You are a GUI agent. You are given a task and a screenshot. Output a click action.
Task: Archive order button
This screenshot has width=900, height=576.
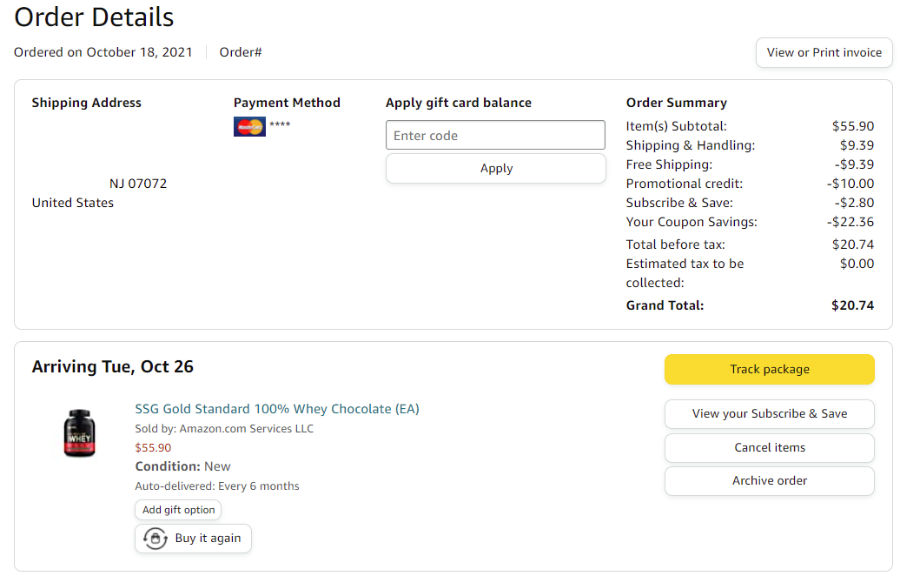click(x=769, y=481)
